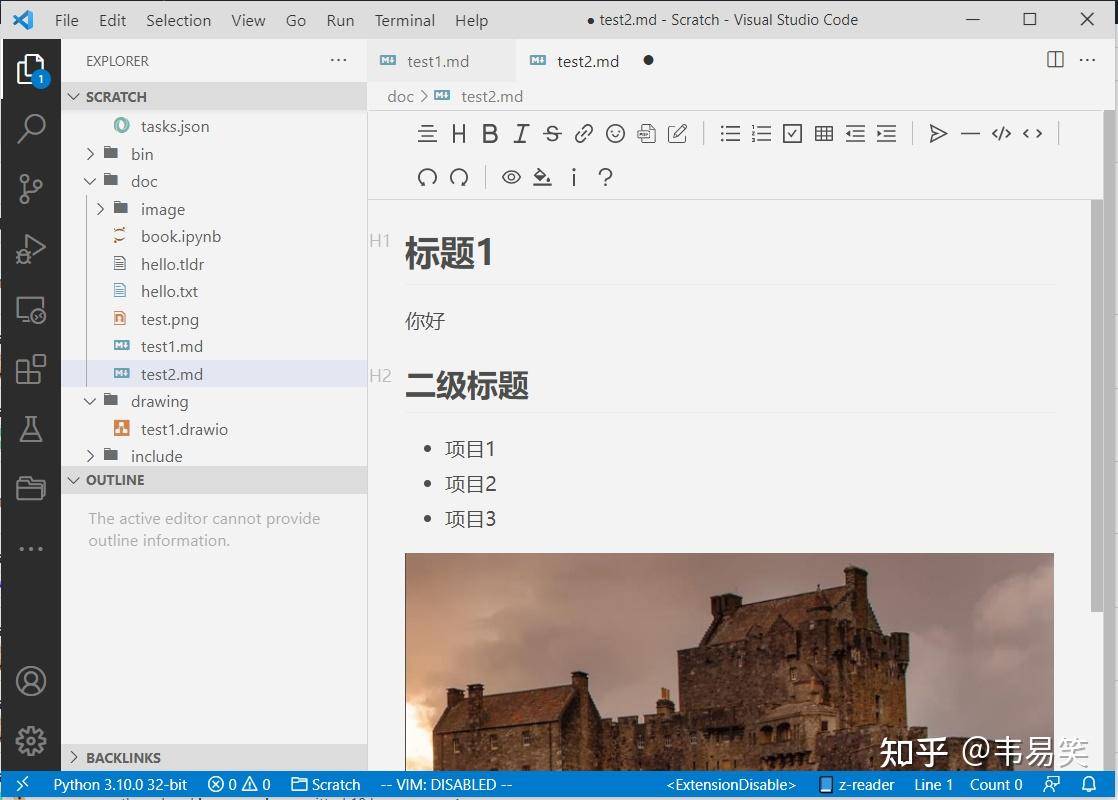Insert inline code

coord(1032,133)
